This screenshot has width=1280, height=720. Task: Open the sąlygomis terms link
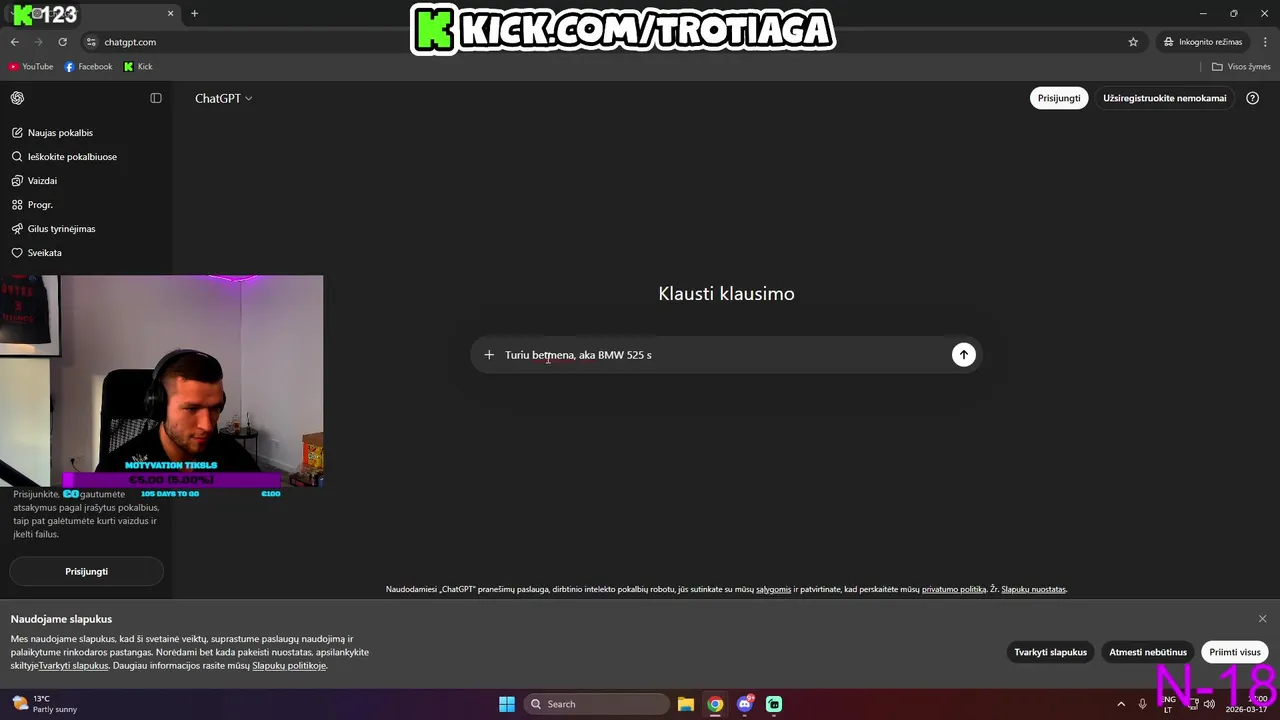point(773,590)
